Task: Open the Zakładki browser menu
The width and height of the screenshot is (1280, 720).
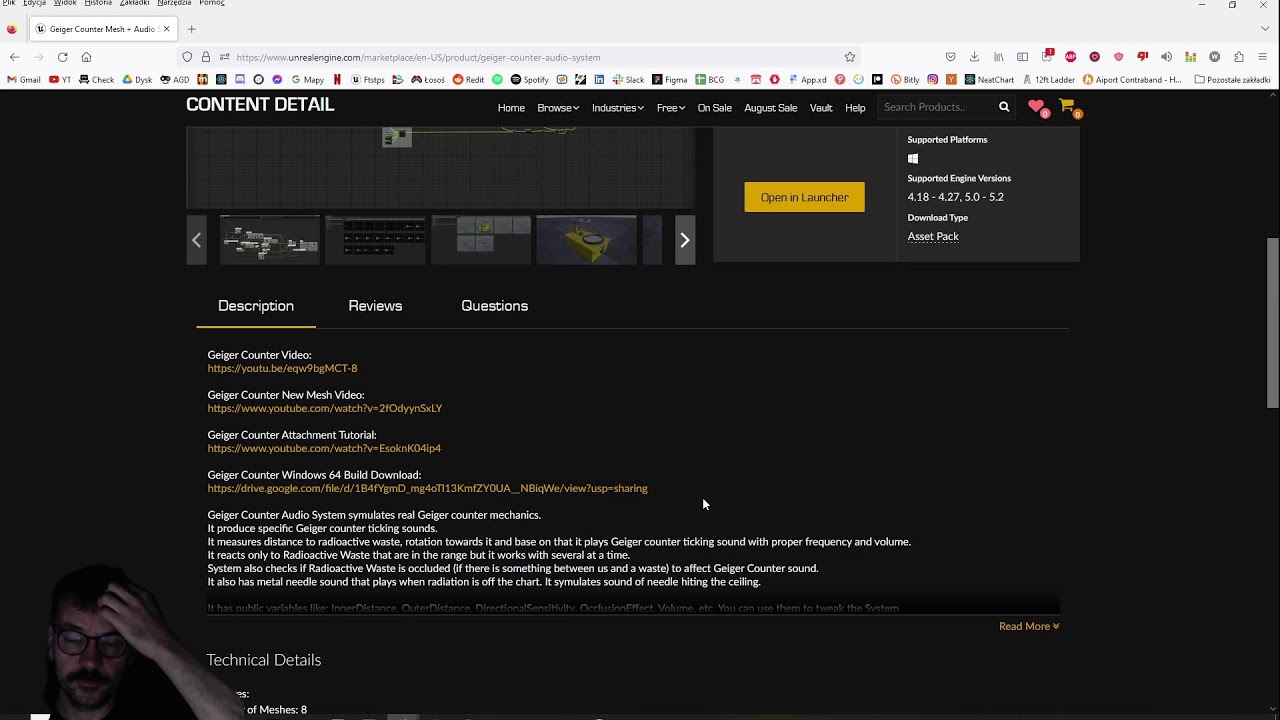Action: pos(134,3)
